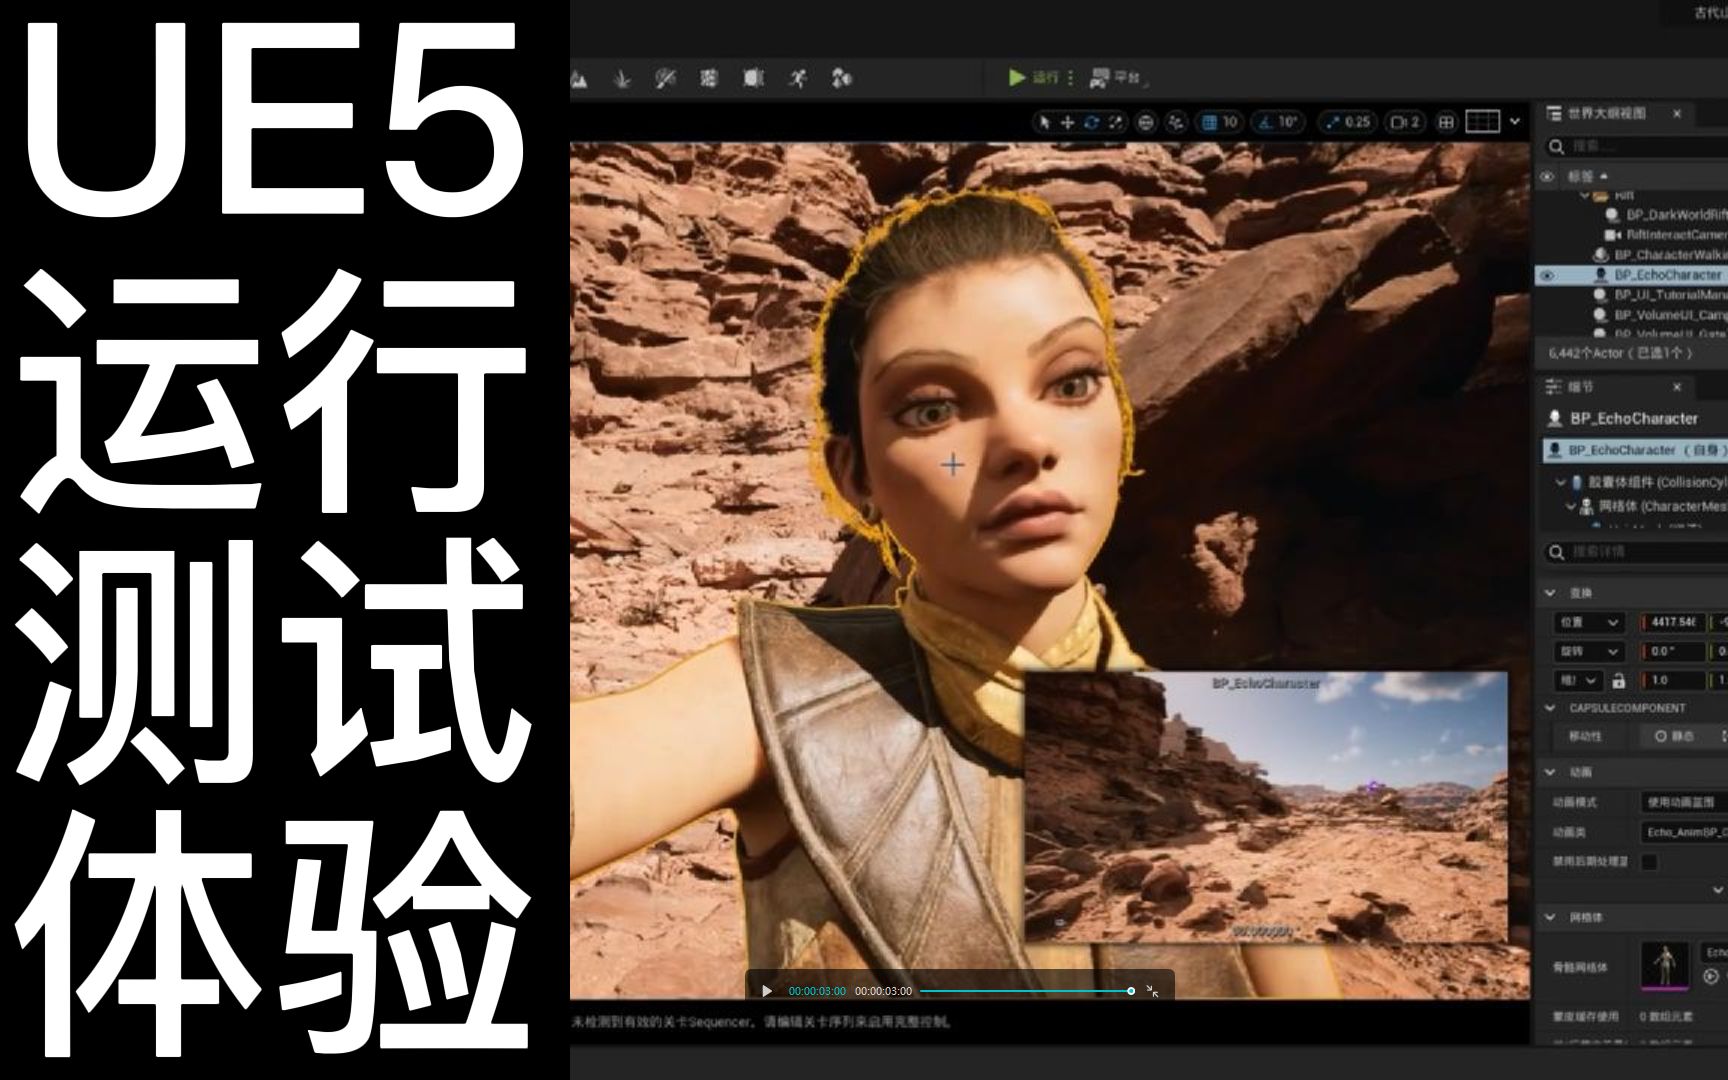Click the Scale transform tool icon
Viewport: 1728px width, 1080px height.
[x=1115, y=122]
